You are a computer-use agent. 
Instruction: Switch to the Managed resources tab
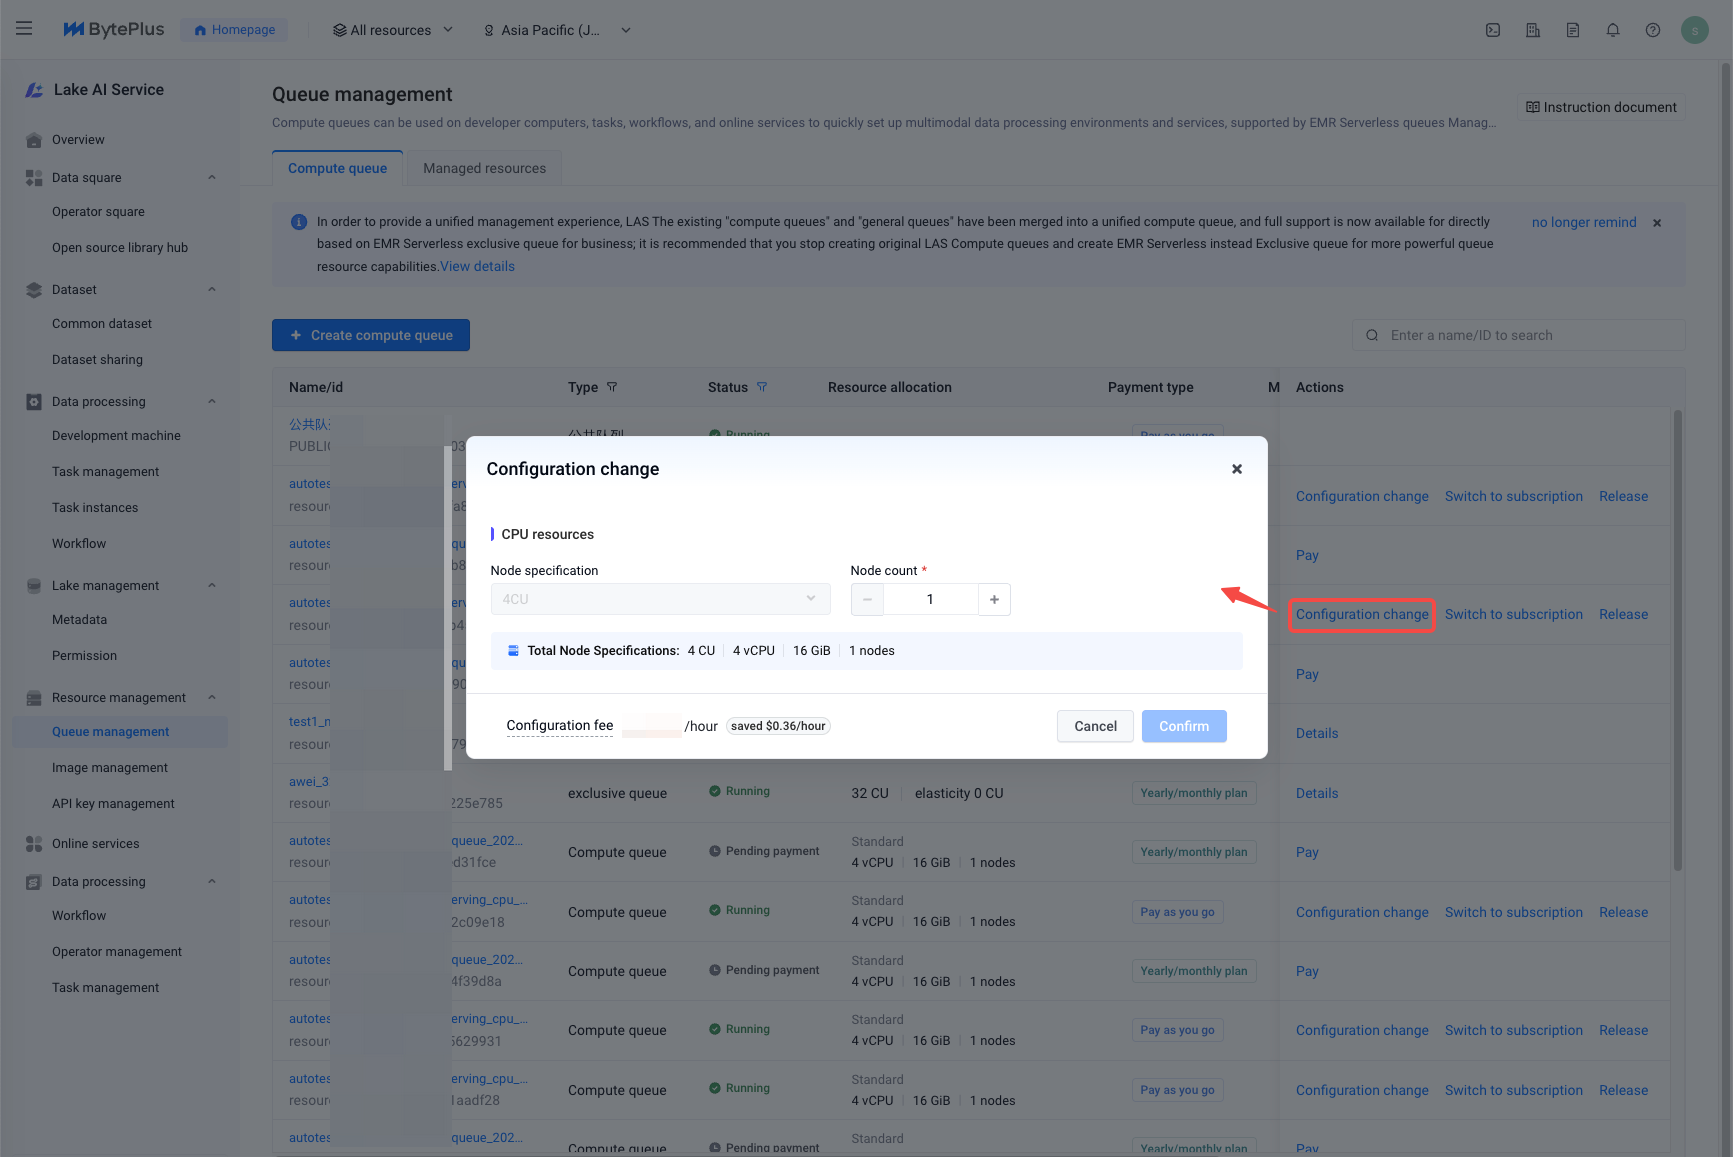[484, 168]
